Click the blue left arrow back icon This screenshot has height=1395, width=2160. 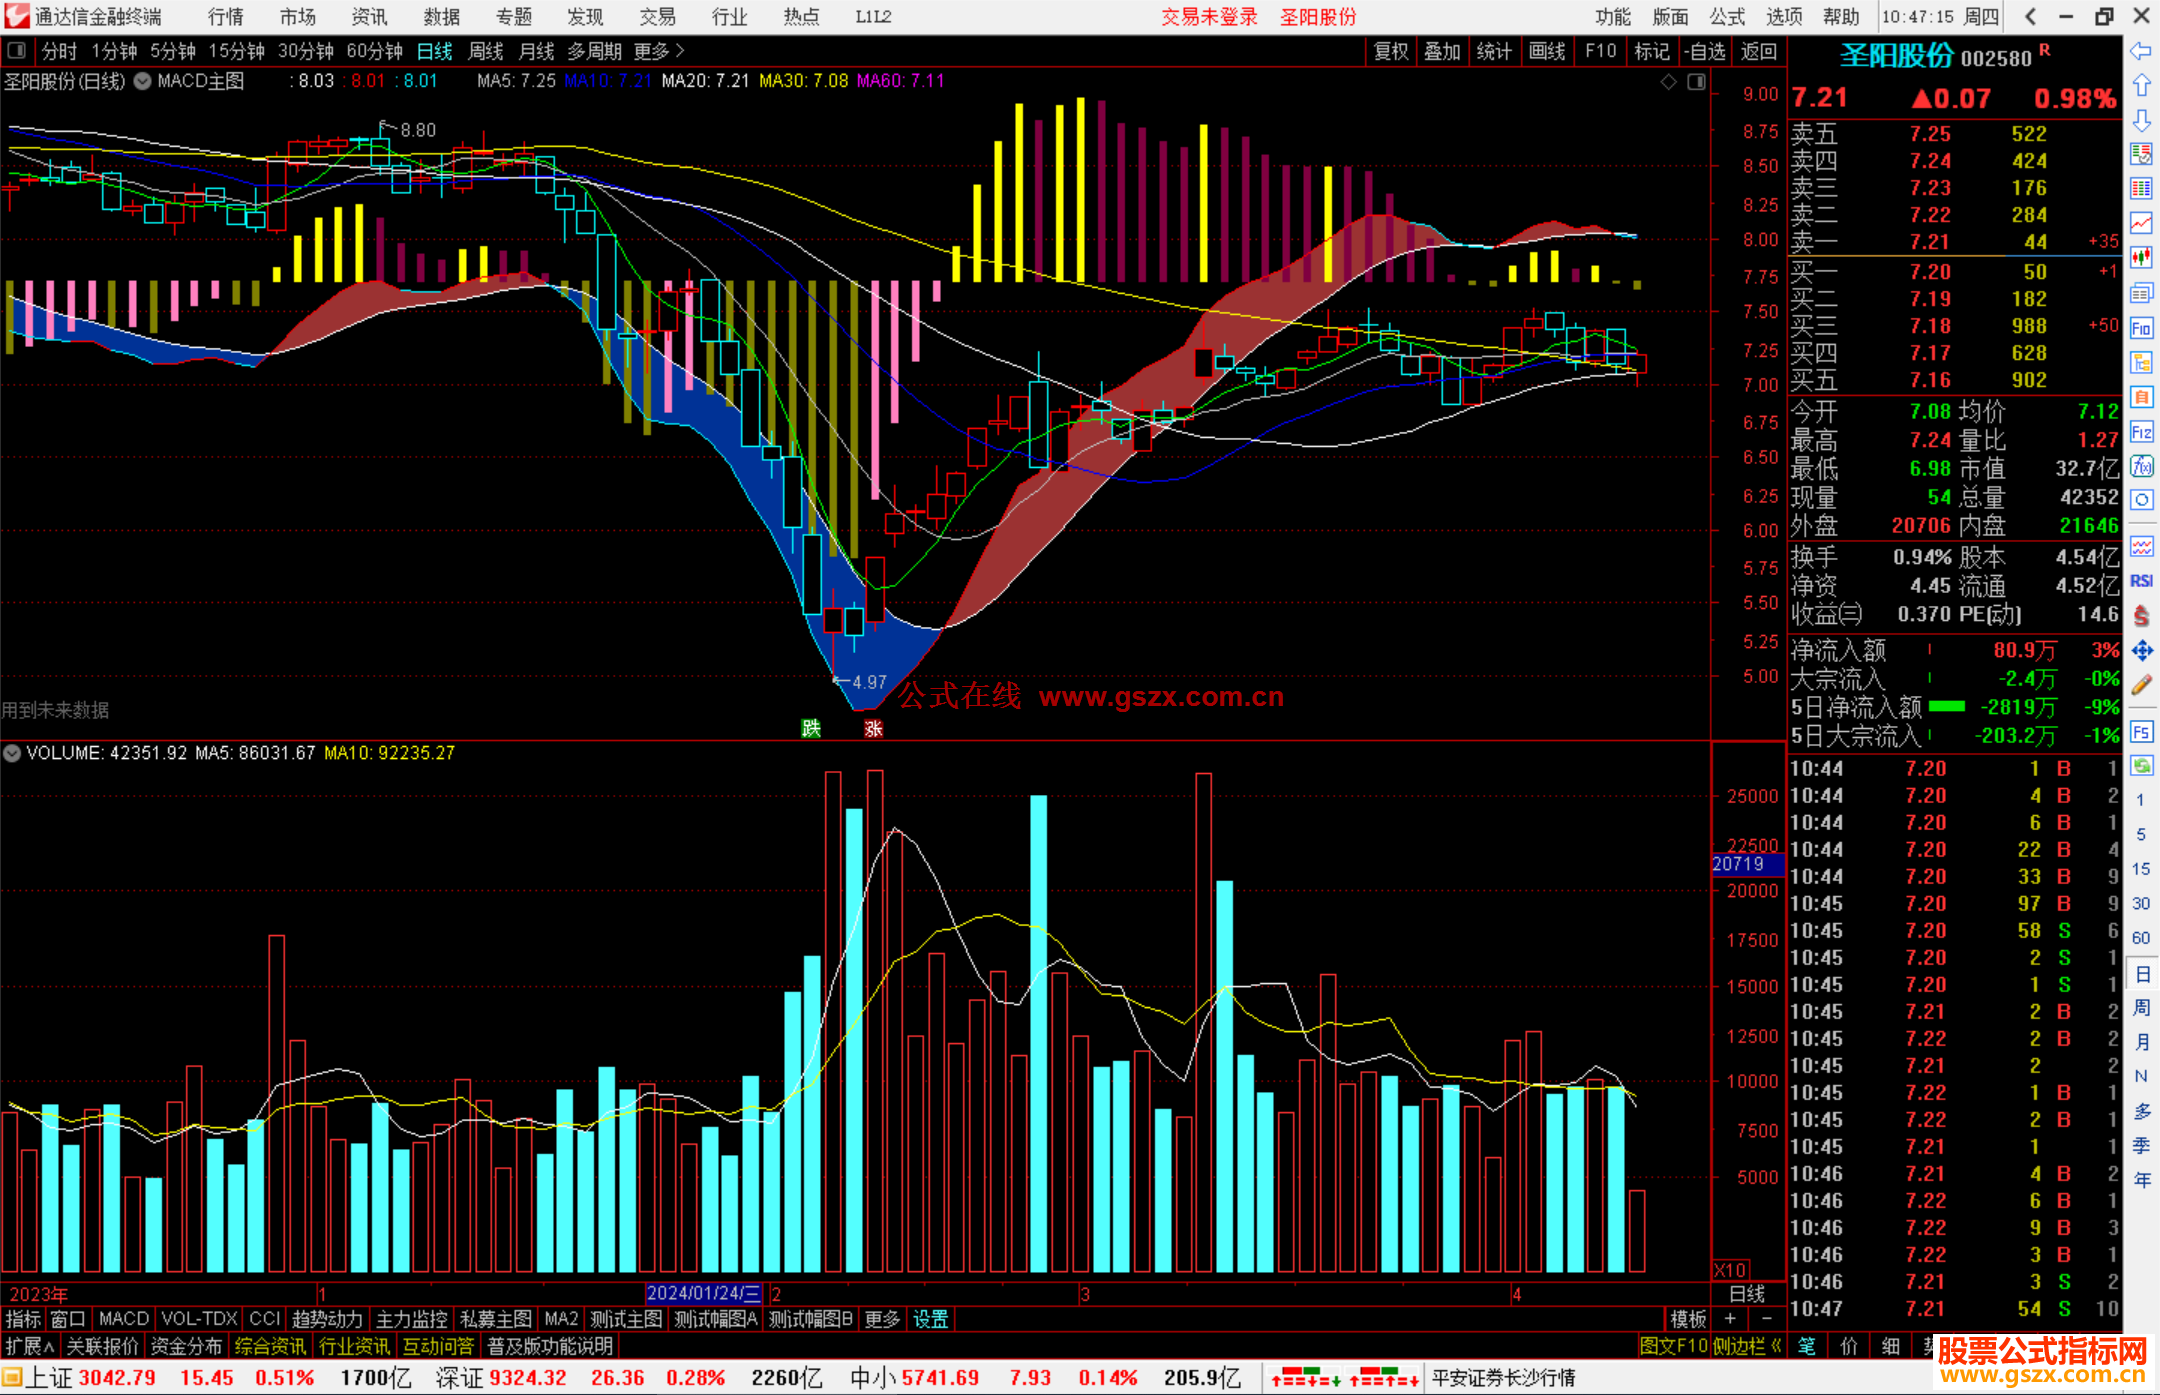pos(2141,50)
